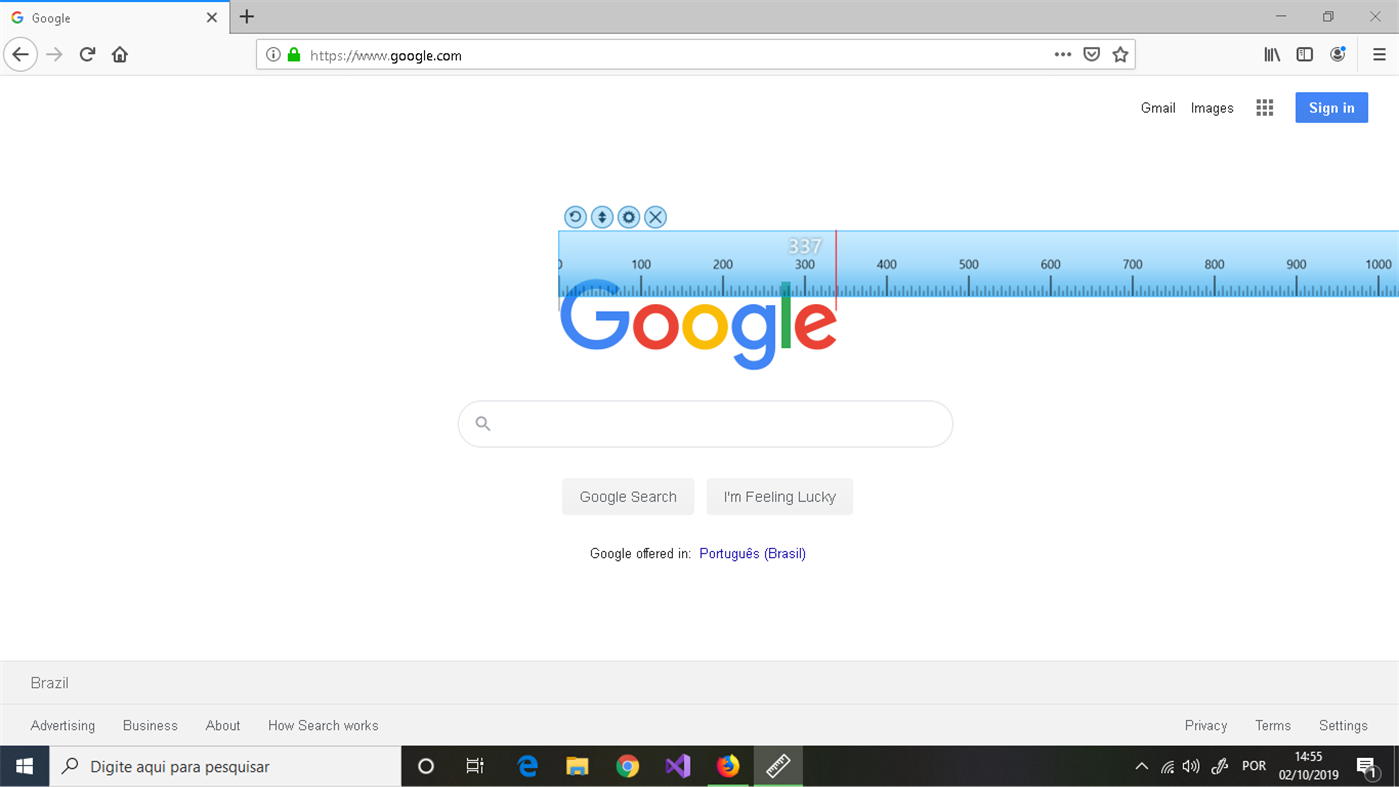Open Cortana from the taskbar circle
The width and height of the screenshot is (1399, 787).
click(x=426, y=766)
